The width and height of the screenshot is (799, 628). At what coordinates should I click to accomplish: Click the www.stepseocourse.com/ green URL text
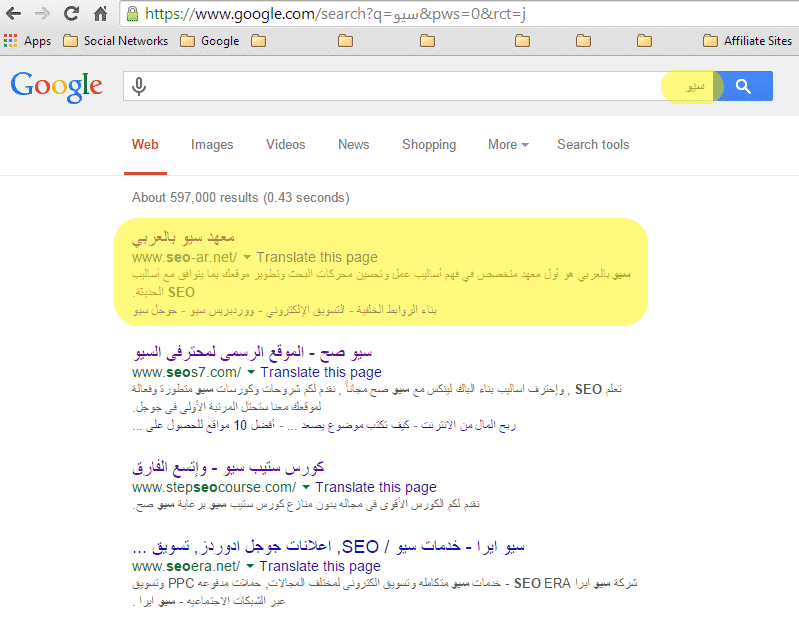pyautogui.click(x=214, y=487)
